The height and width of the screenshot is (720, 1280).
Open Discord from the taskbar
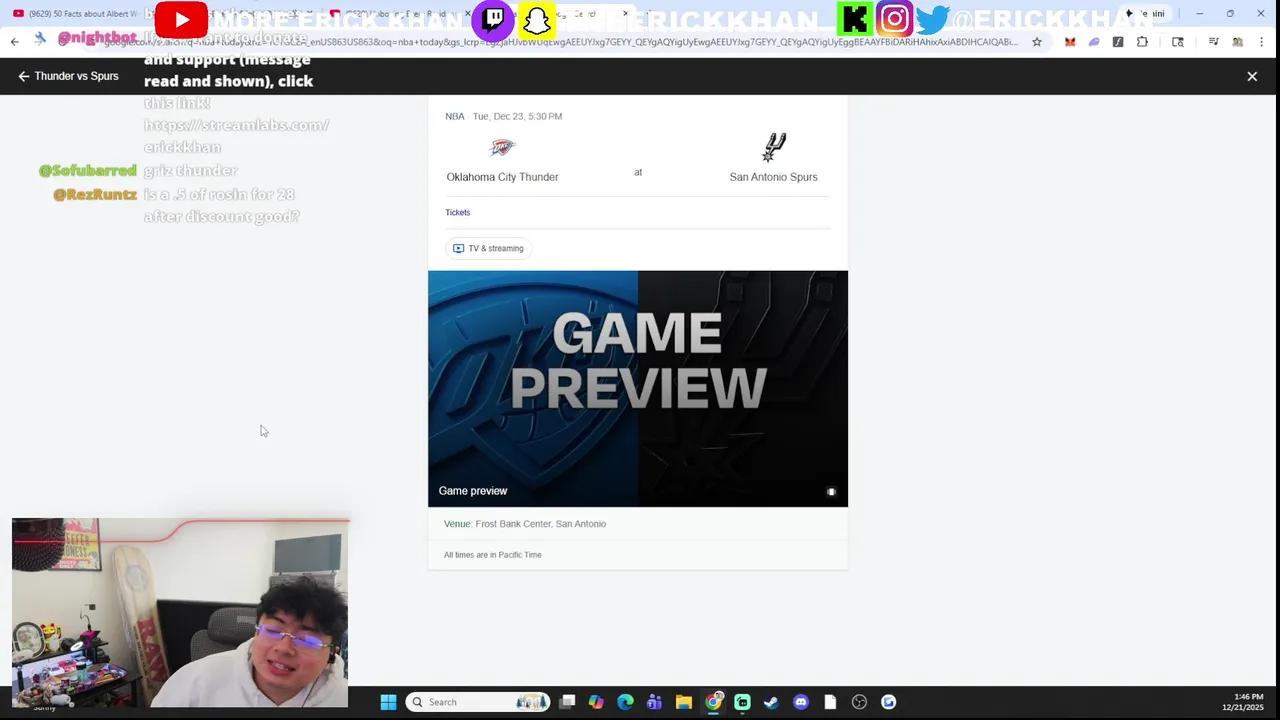point(800,702)
